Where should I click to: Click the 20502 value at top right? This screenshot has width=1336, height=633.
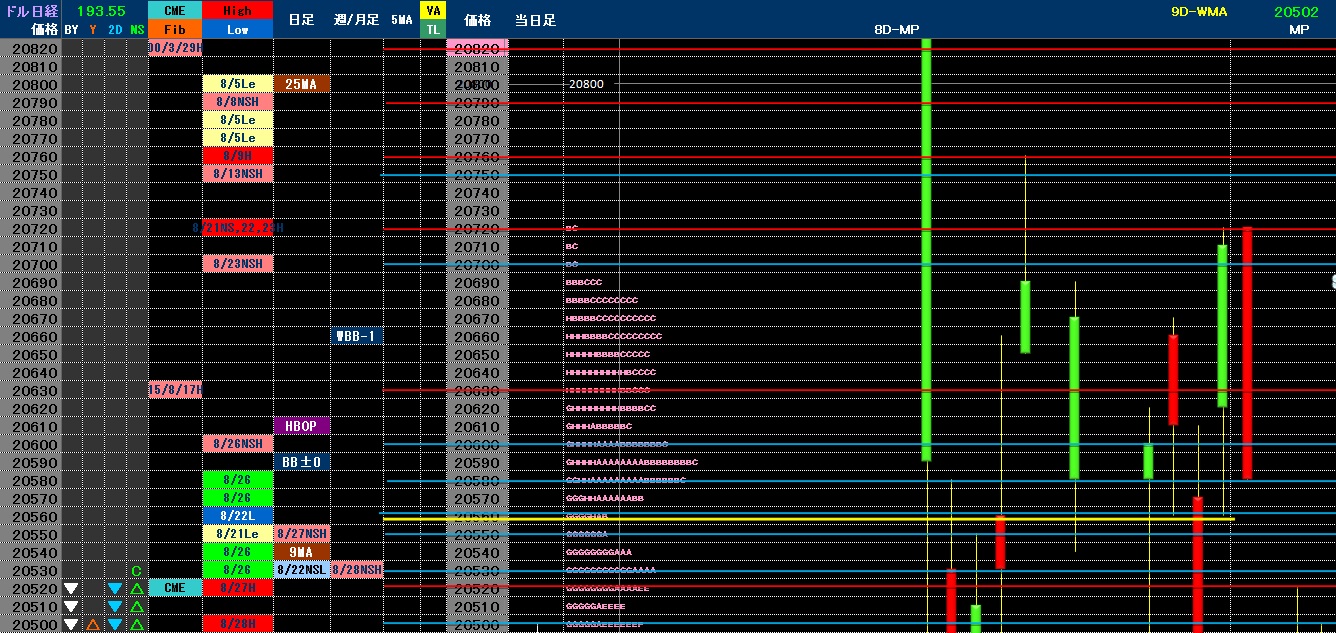click(1299, 11)
